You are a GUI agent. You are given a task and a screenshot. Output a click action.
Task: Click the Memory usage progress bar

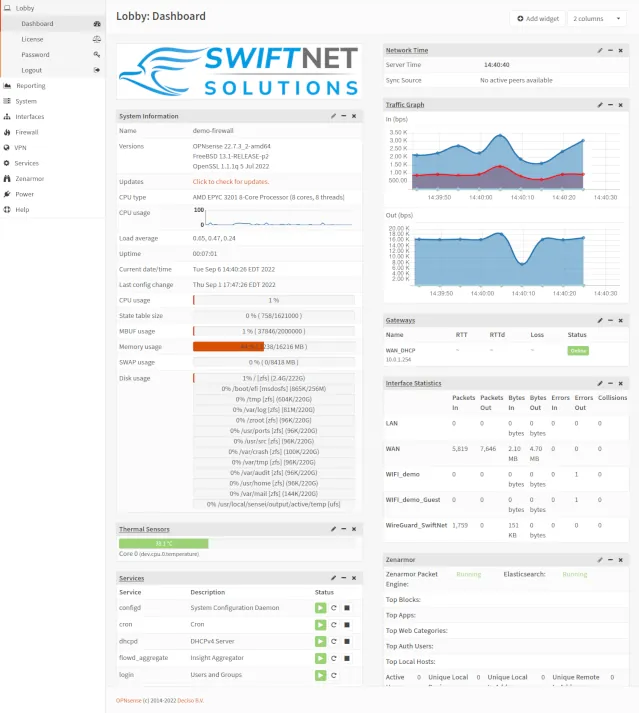coord(274,346)
